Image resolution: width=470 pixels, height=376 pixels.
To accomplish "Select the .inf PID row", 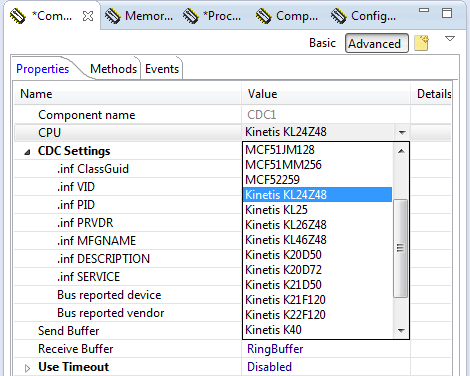I will point(127,205).
